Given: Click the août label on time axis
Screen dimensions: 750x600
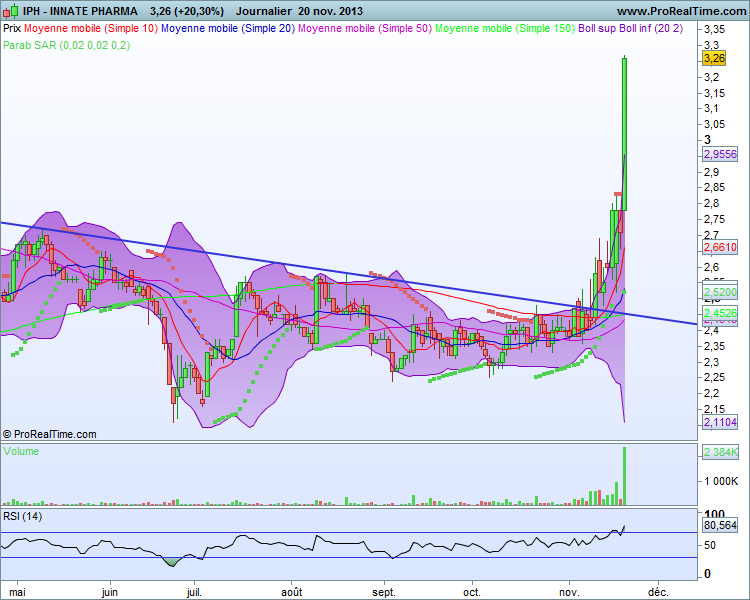Looking at the screenshot, I should [x=292, y=592].
